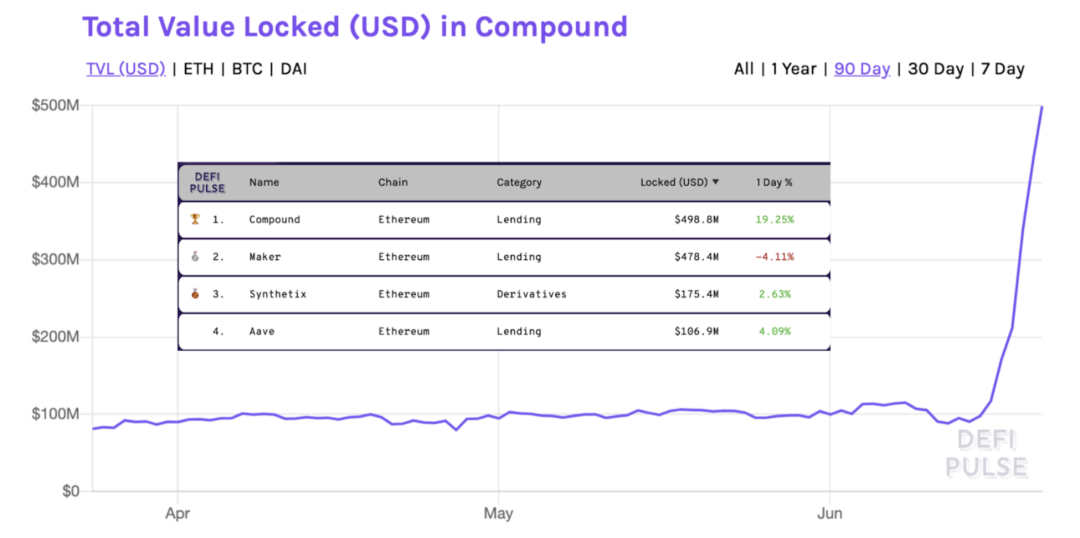Switch chart metric to BTC

click(x=247, y=69)
